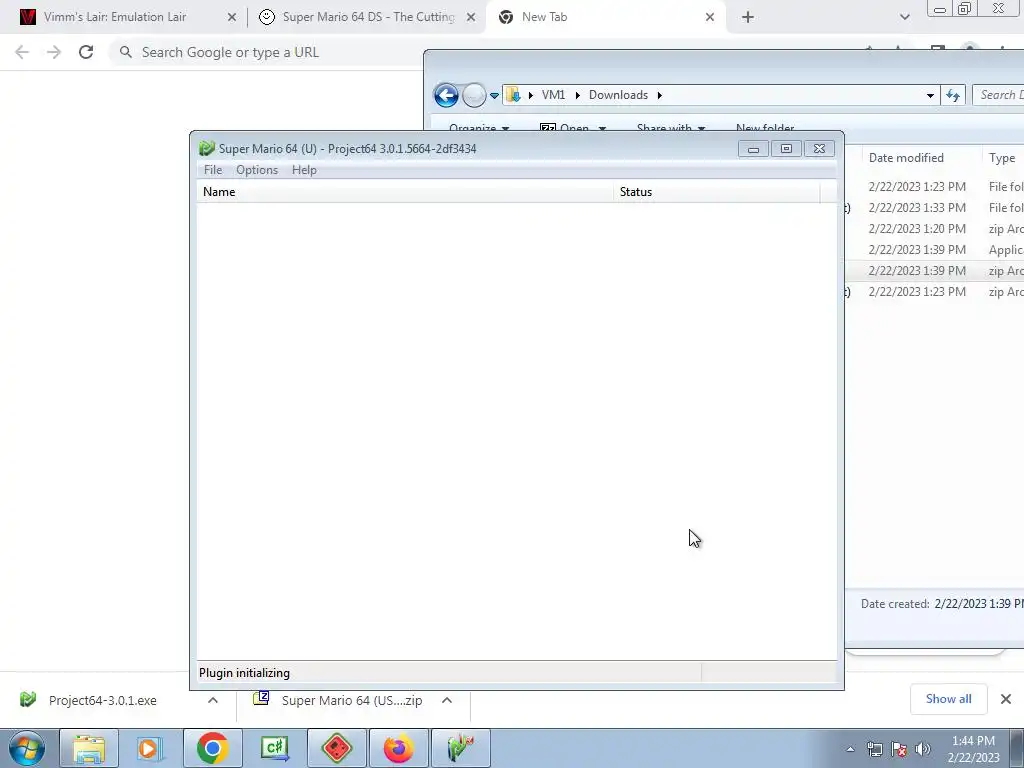Focus the Explorer search box
Image resolution: width=1024 pixels, height=768 pixels.
pos(999,95)
